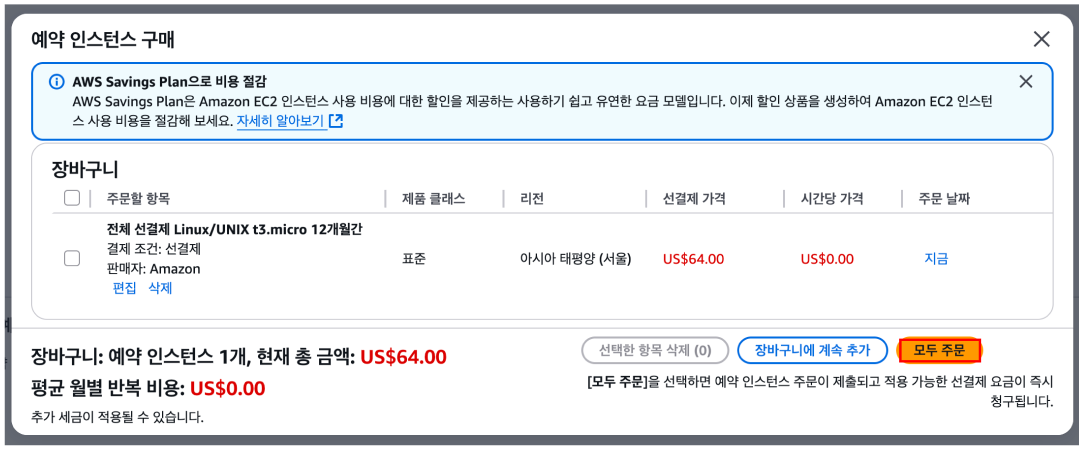Click 삭제 under the t3.micro item

click(160, 288)
